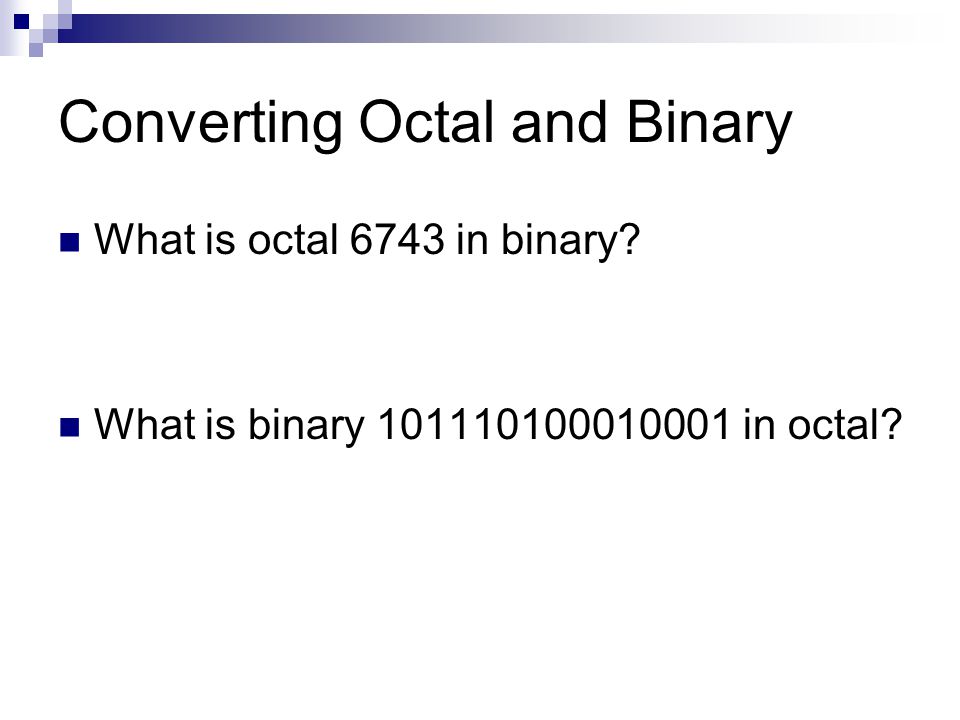Select the first blue square bullet marker
Image resolution: width=960 pixels, height=720 pixels.
70,243
